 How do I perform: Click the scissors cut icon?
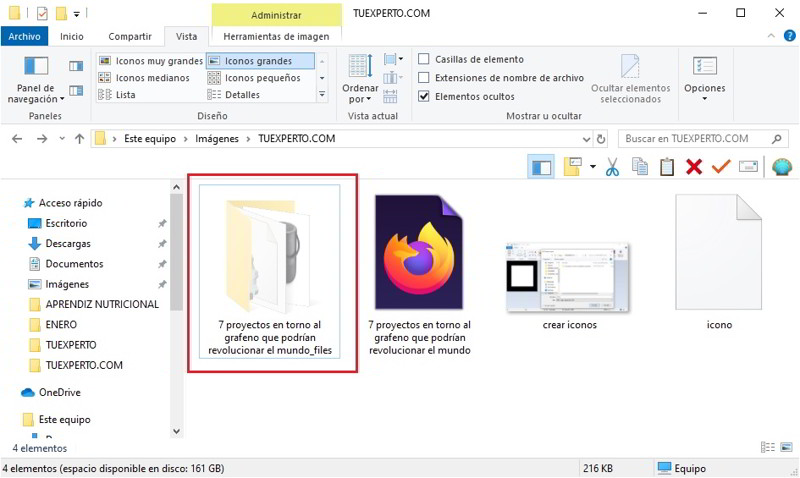tap(612, 167)
